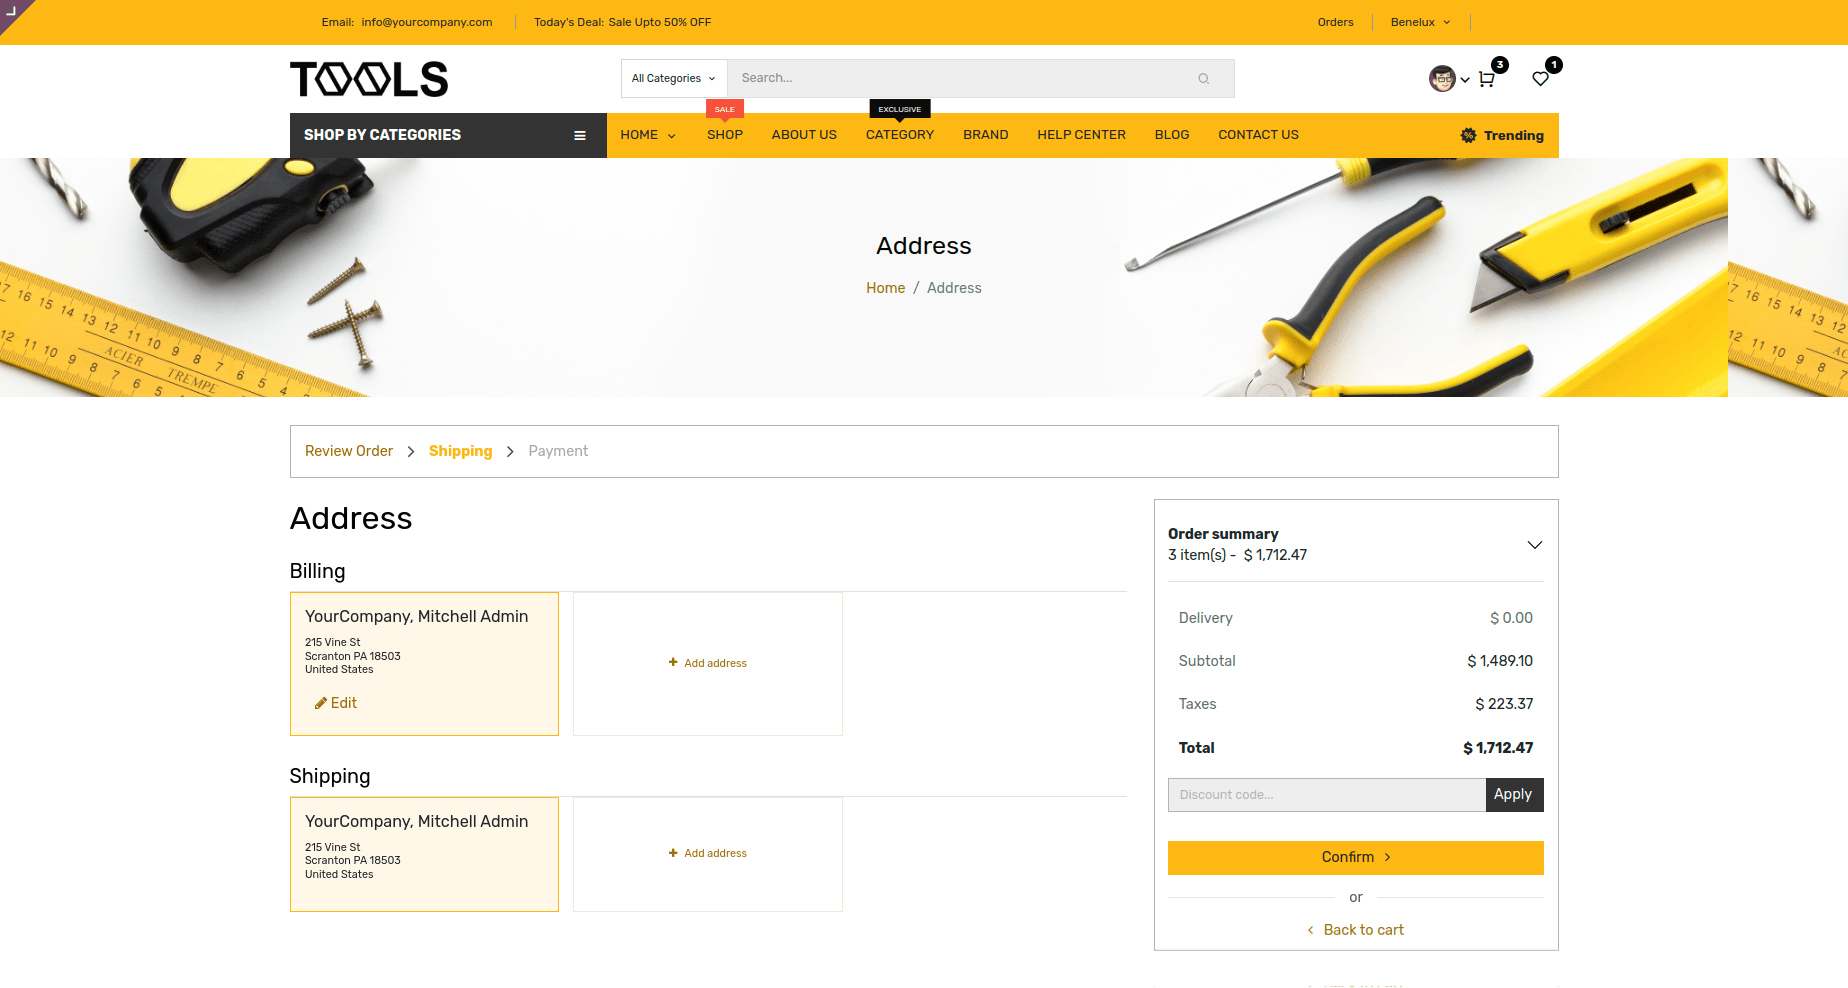This screenshot has width=1848, height=988.
Task: Click Back to cart link
Action: 1355,930
